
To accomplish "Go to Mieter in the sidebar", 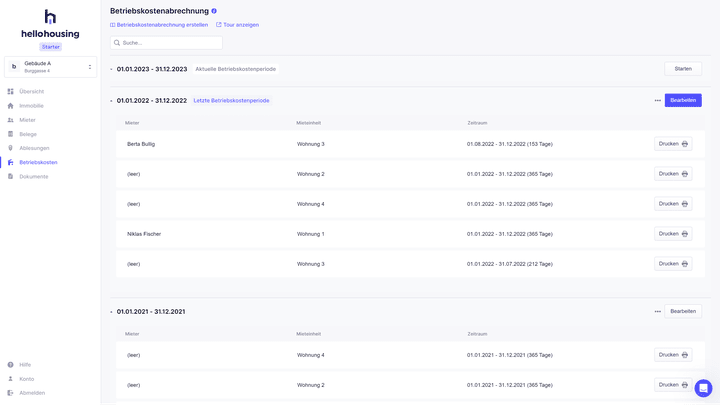I will point(27,120).
